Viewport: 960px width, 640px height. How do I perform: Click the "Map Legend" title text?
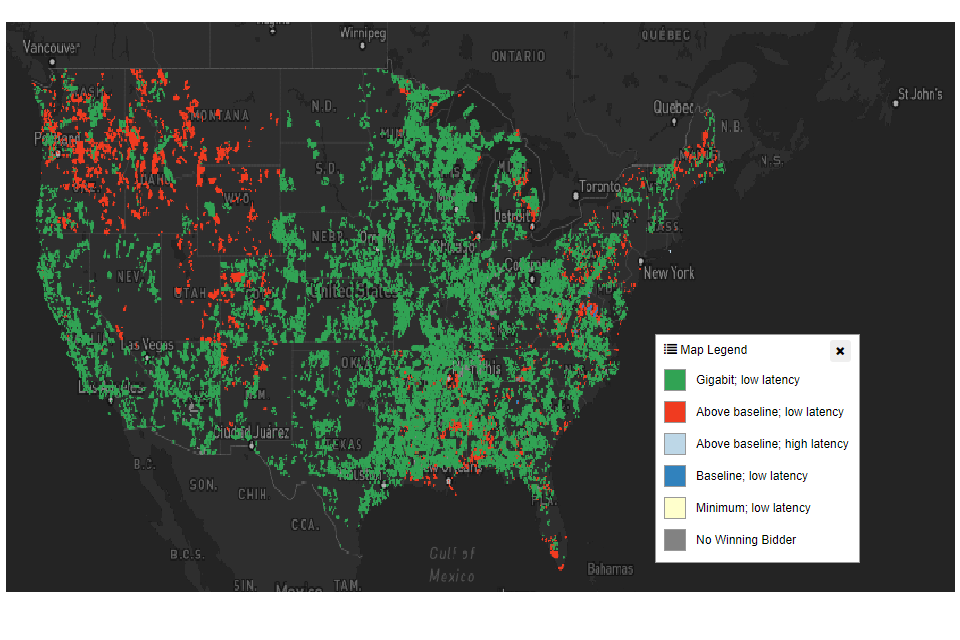coord(713,350)
